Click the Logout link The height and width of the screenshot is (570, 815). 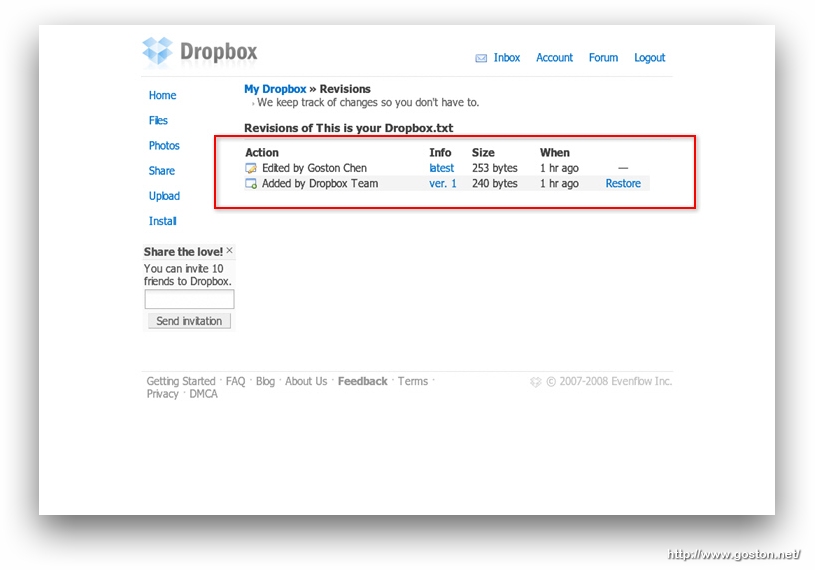point(649,58)
